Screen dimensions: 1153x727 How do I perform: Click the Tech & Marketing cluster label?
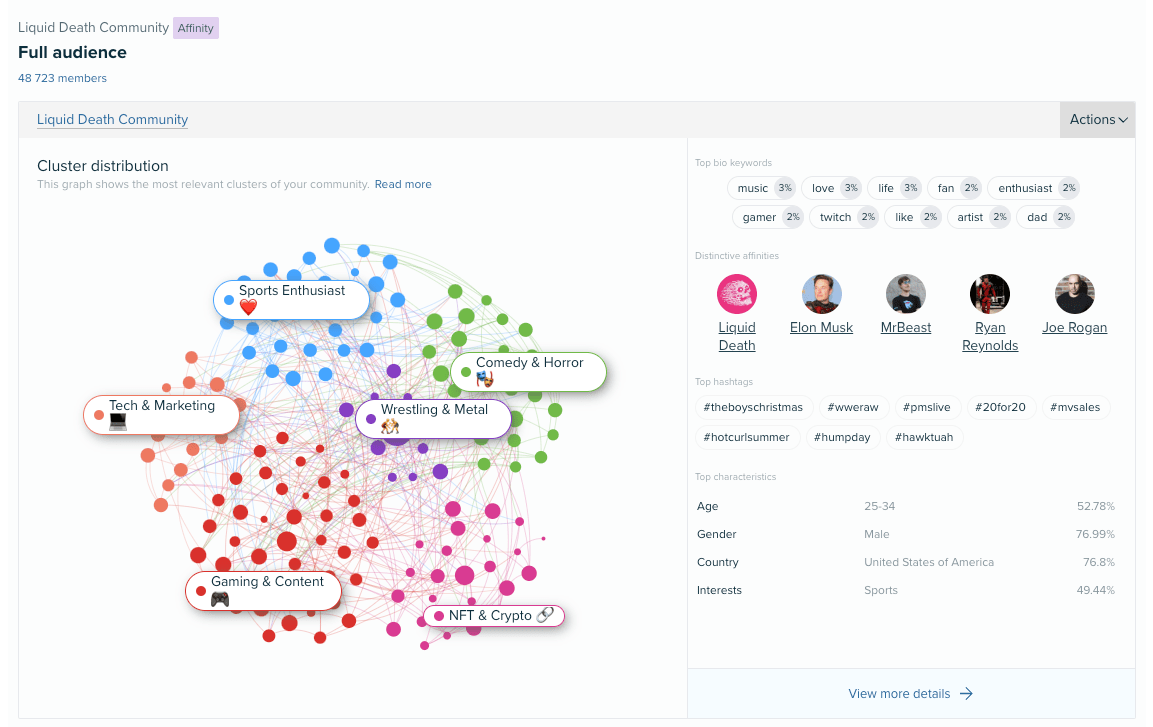[161, 415]
